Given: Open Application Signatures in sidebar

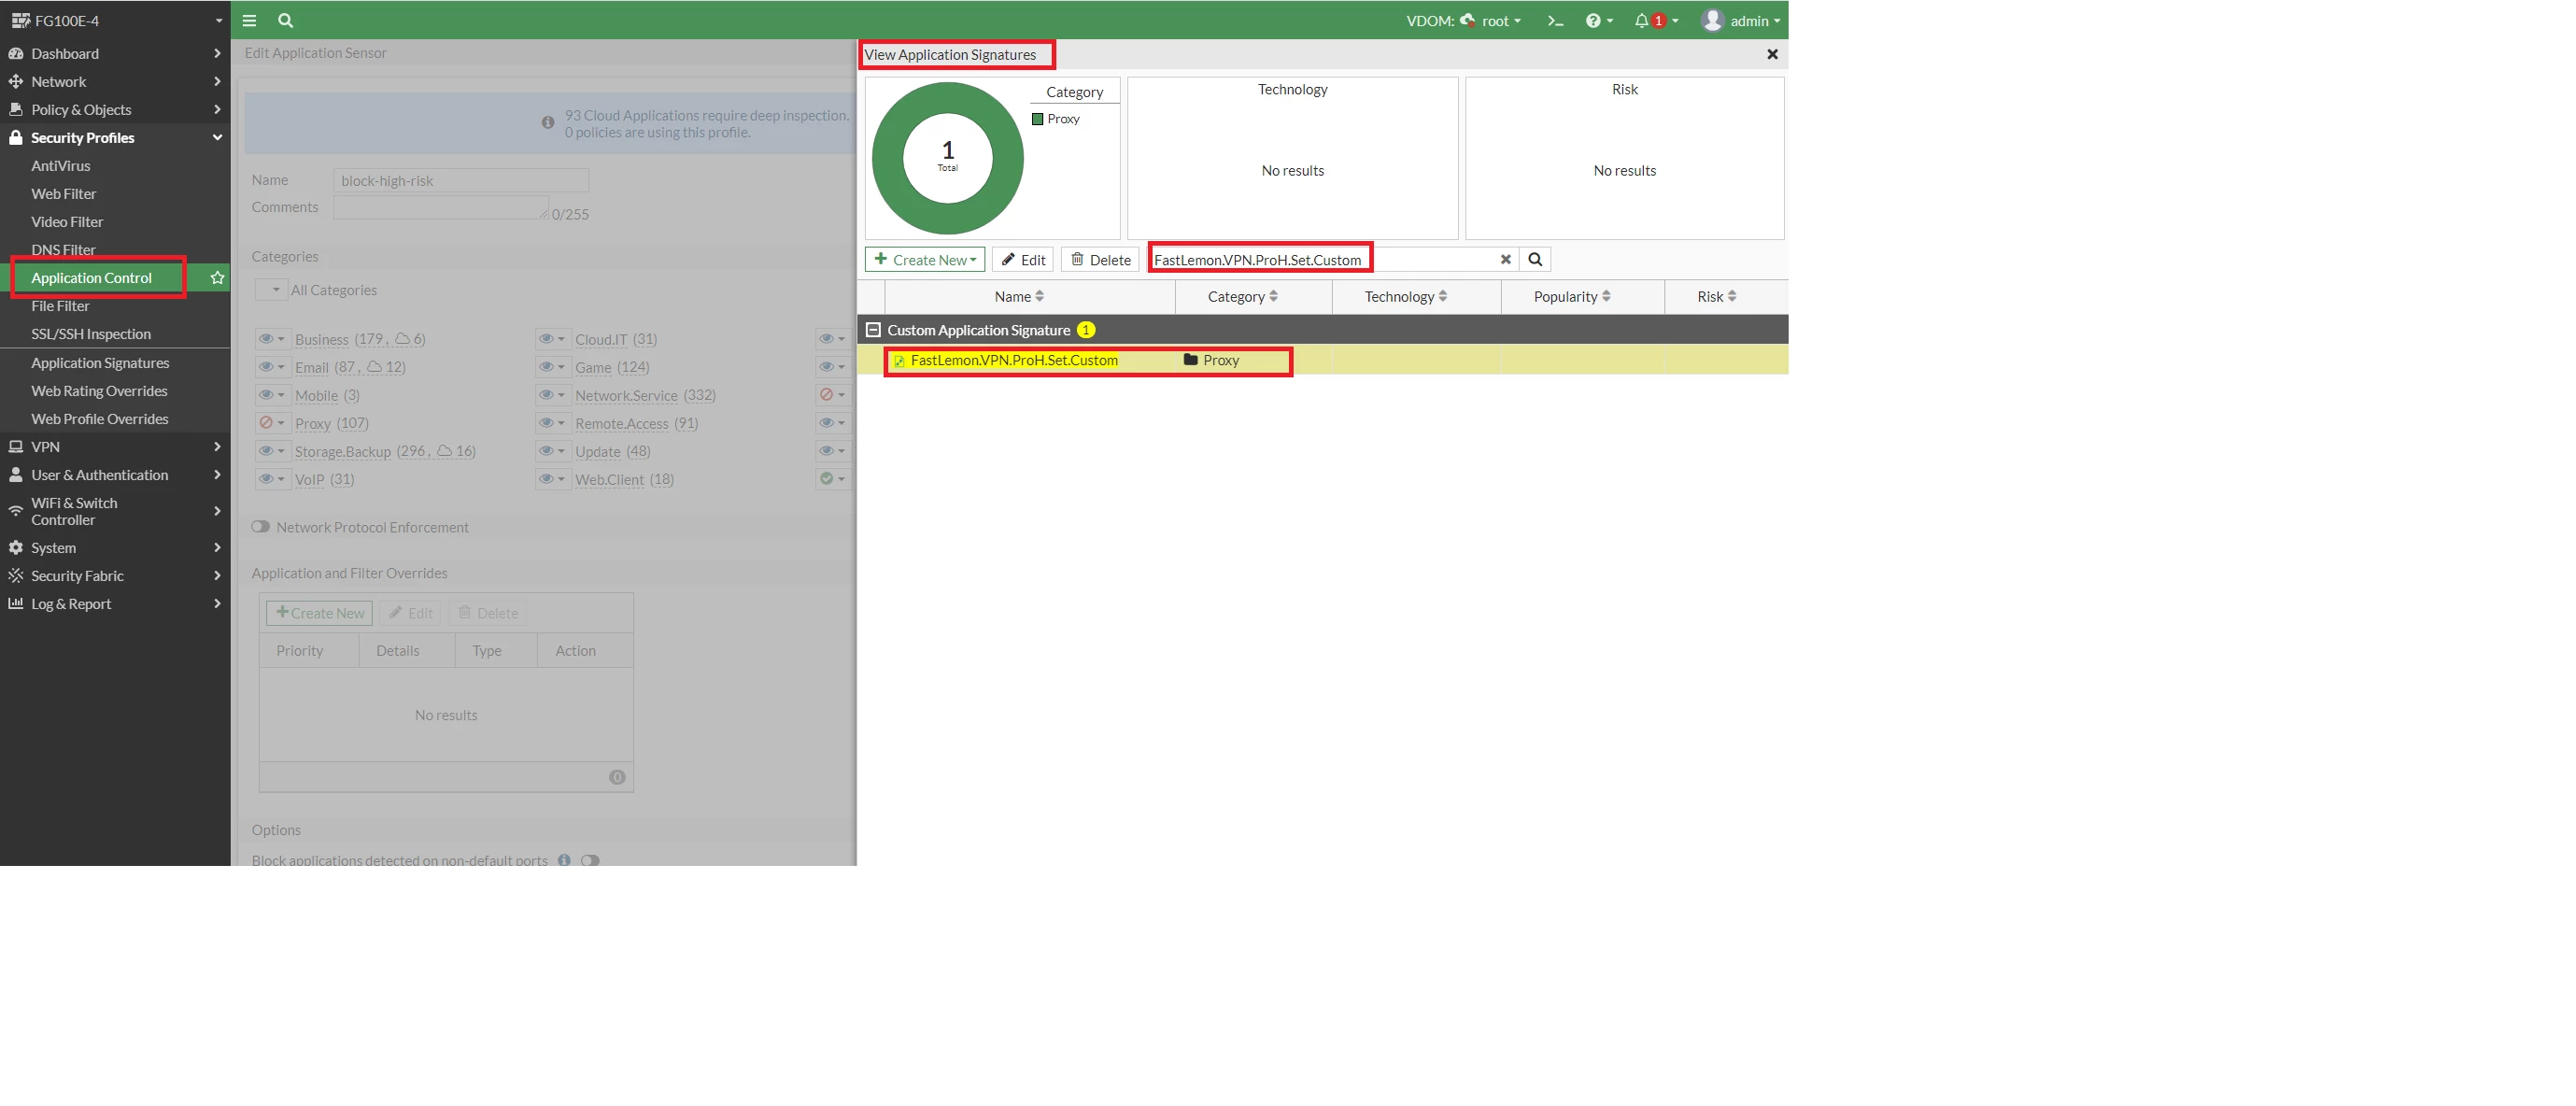Looking at the screenshot, I should (x=100, y=363).
